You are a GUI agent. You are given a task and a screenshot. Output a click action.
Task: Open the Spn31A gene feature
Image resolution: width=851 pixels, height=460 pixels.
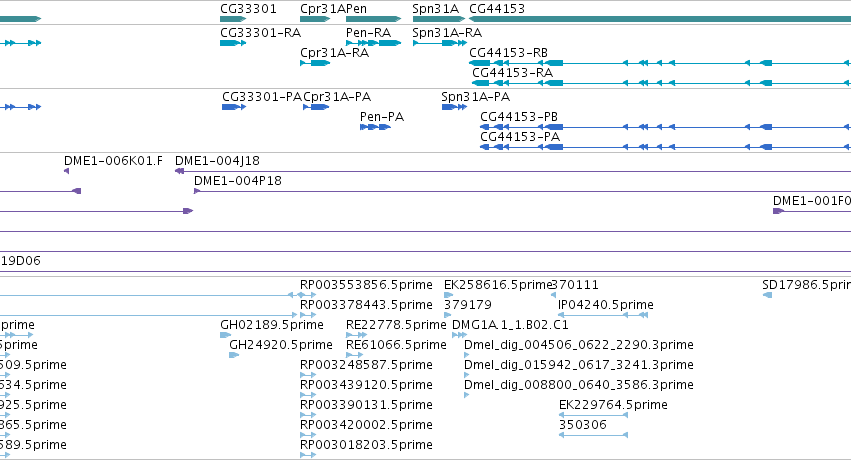438,19
